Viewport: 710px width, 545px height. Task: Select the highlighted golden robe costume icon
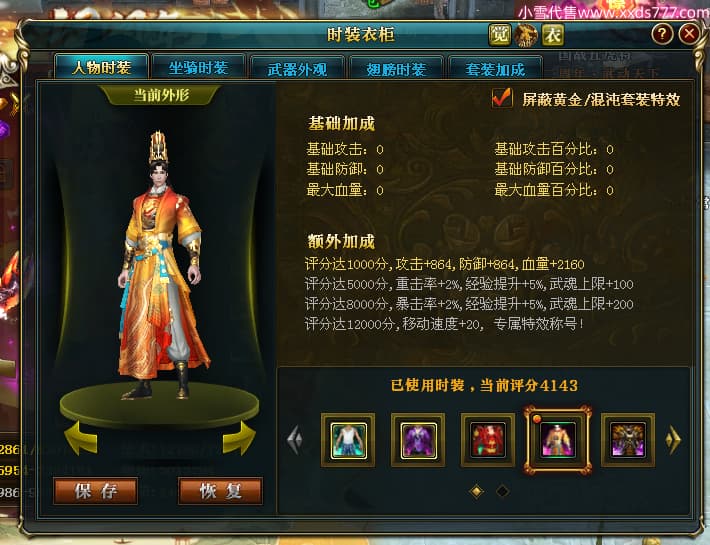click(557, 440)
